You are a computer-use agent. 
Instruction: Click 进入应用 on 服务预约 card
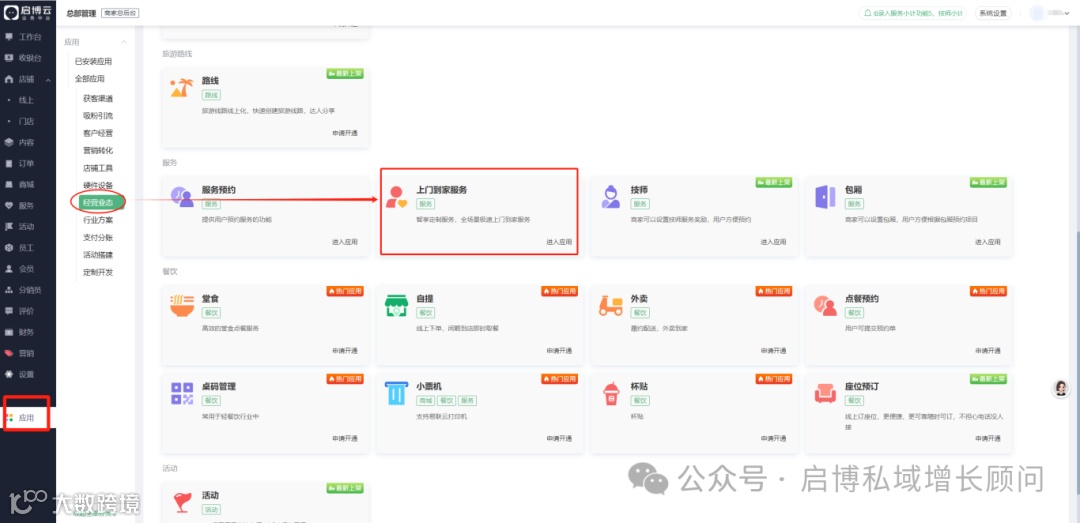click(x=345, y=242)
